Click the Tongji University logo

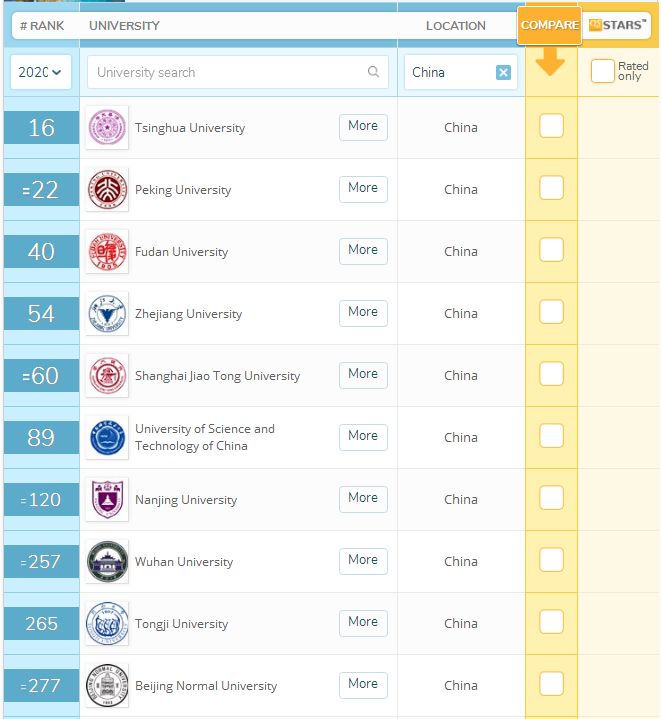[x=107, y=623]
